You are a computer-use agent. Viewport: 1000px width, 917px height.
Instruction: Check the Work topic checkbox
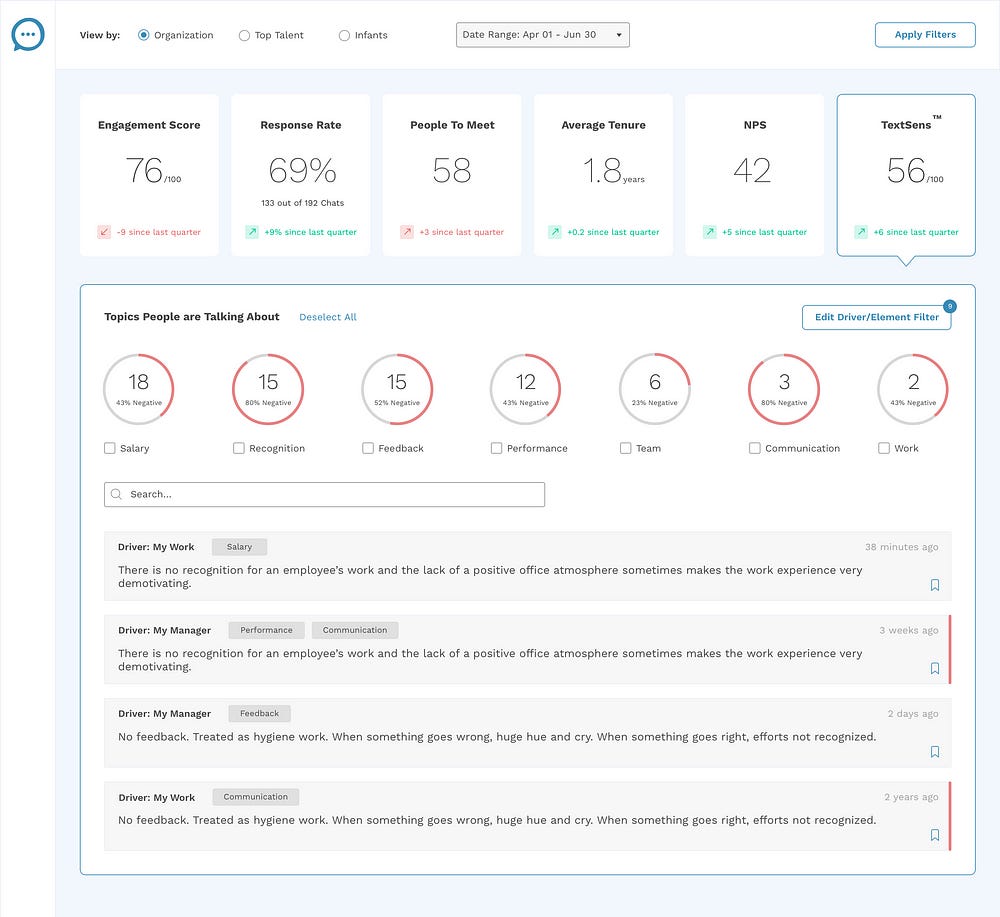(884, 448)
